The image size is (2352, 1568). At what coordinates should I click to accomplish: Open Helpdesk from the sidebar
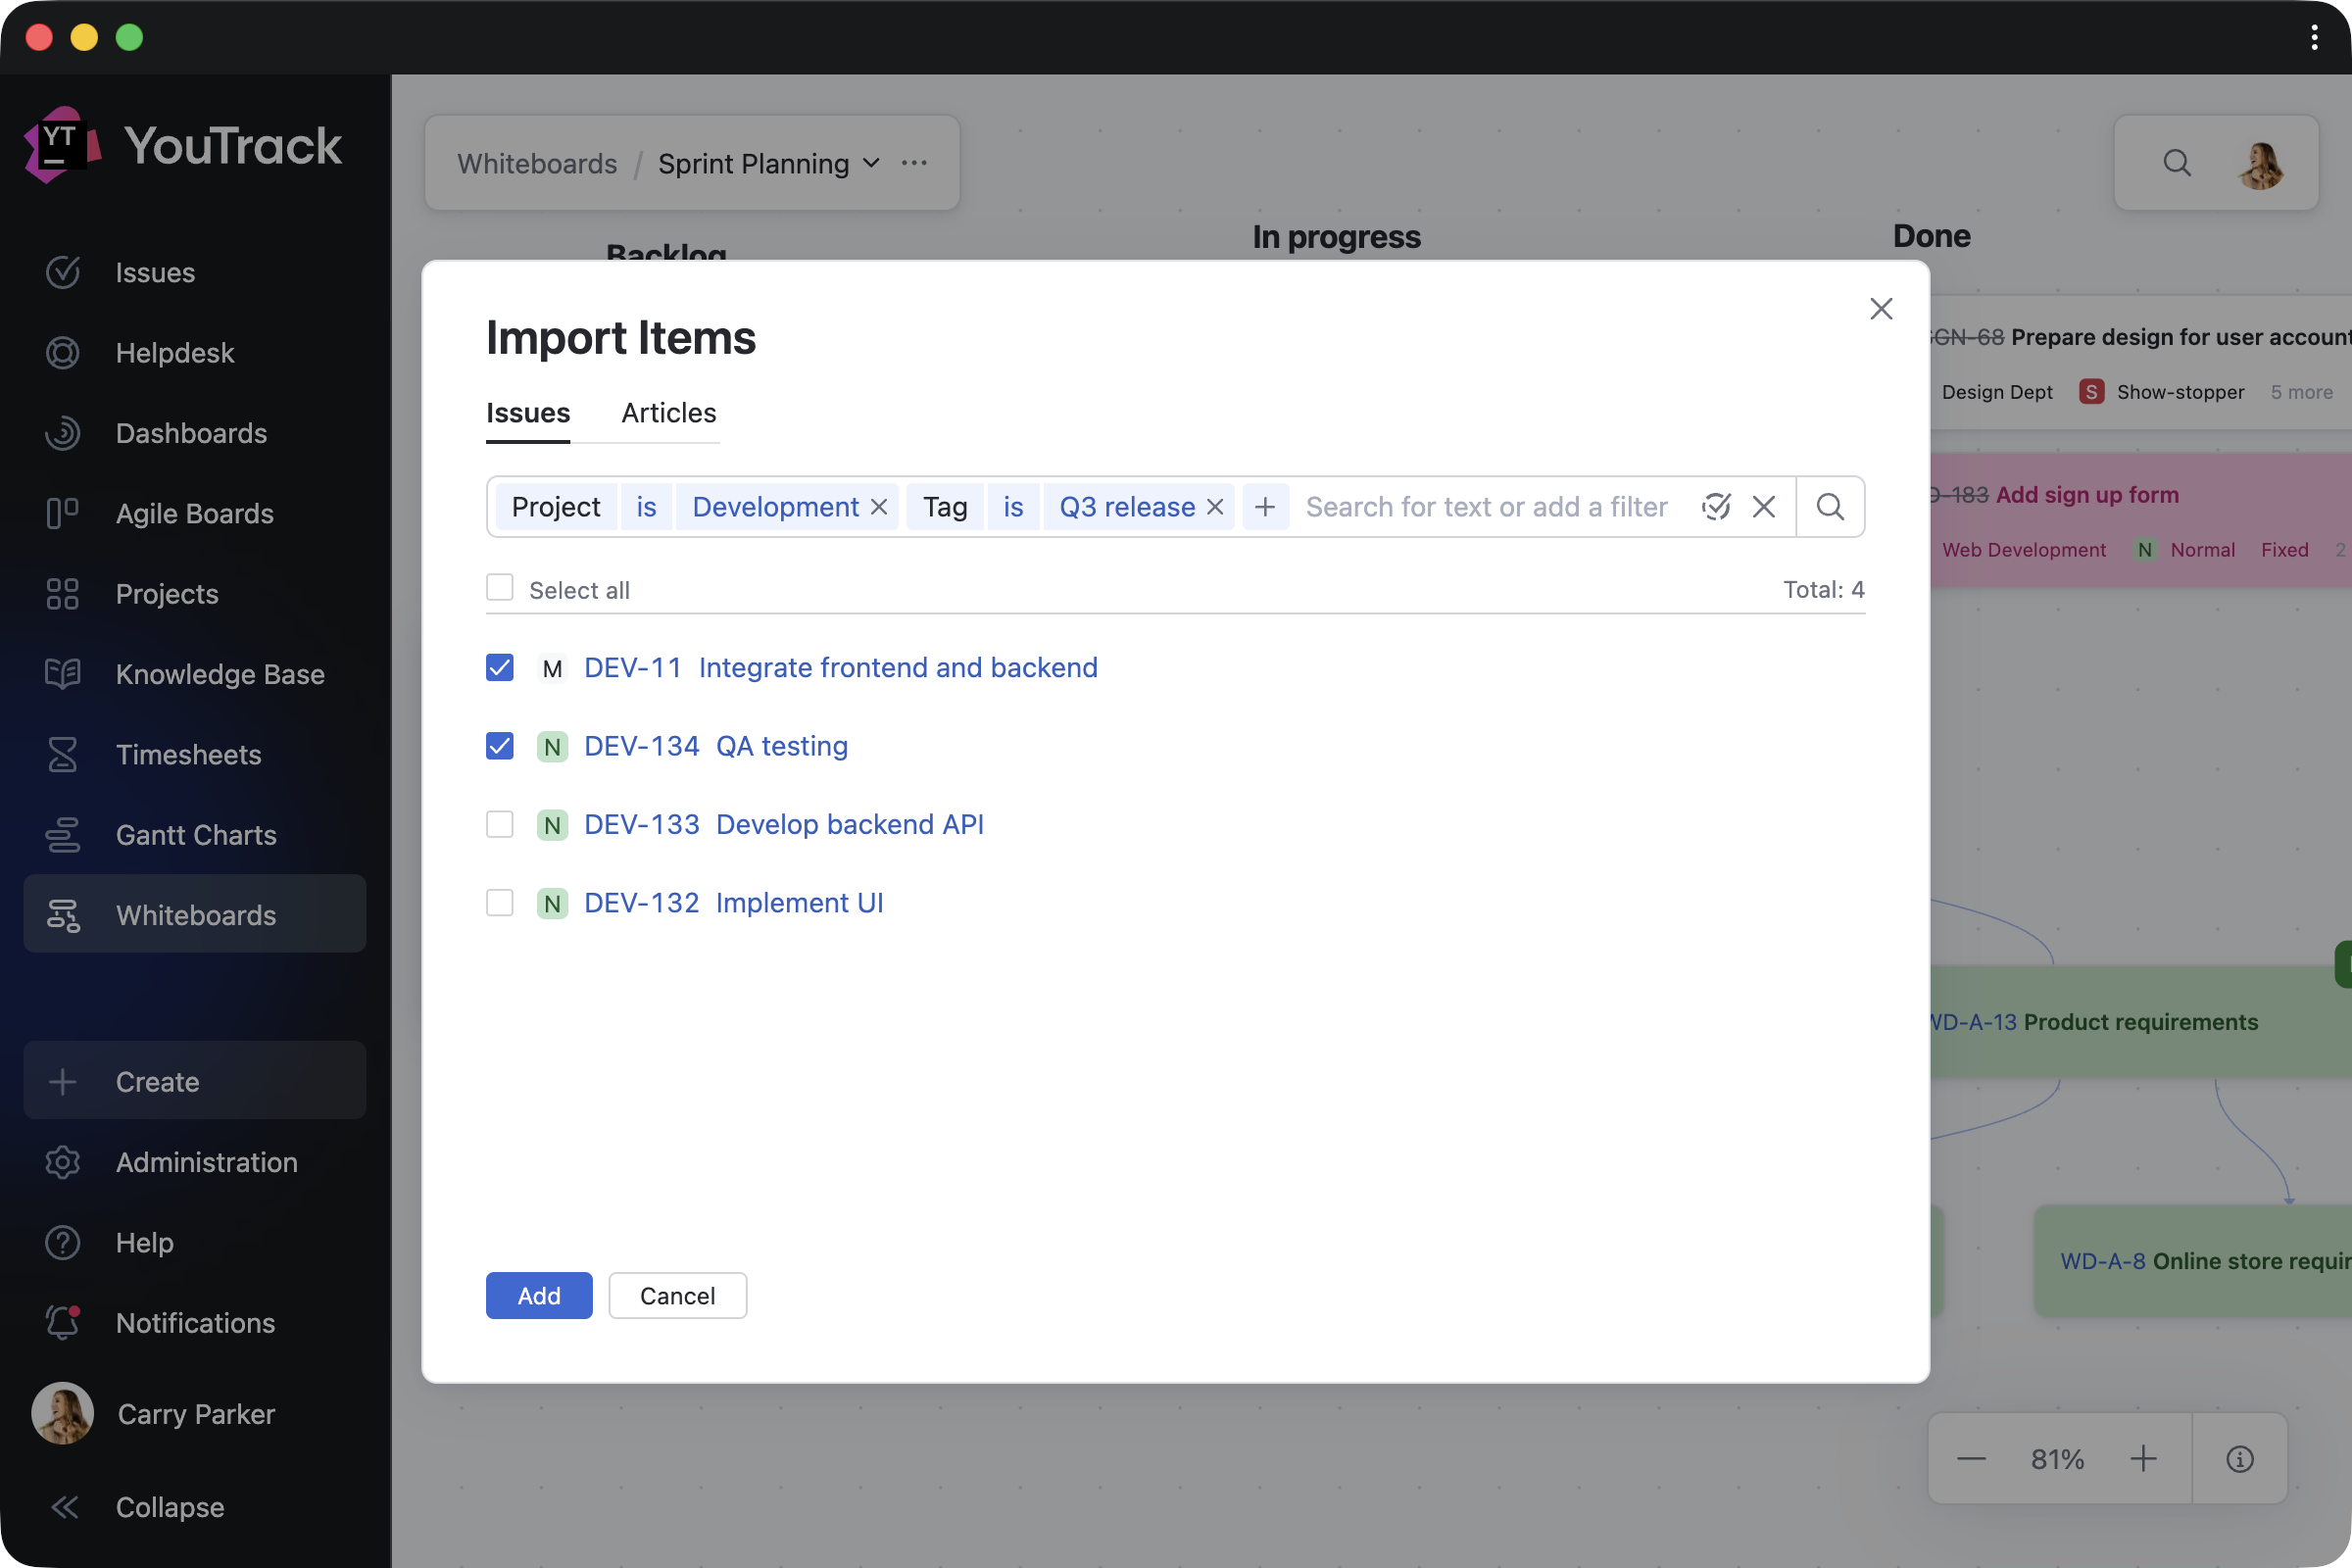click(x=174, y=352)
